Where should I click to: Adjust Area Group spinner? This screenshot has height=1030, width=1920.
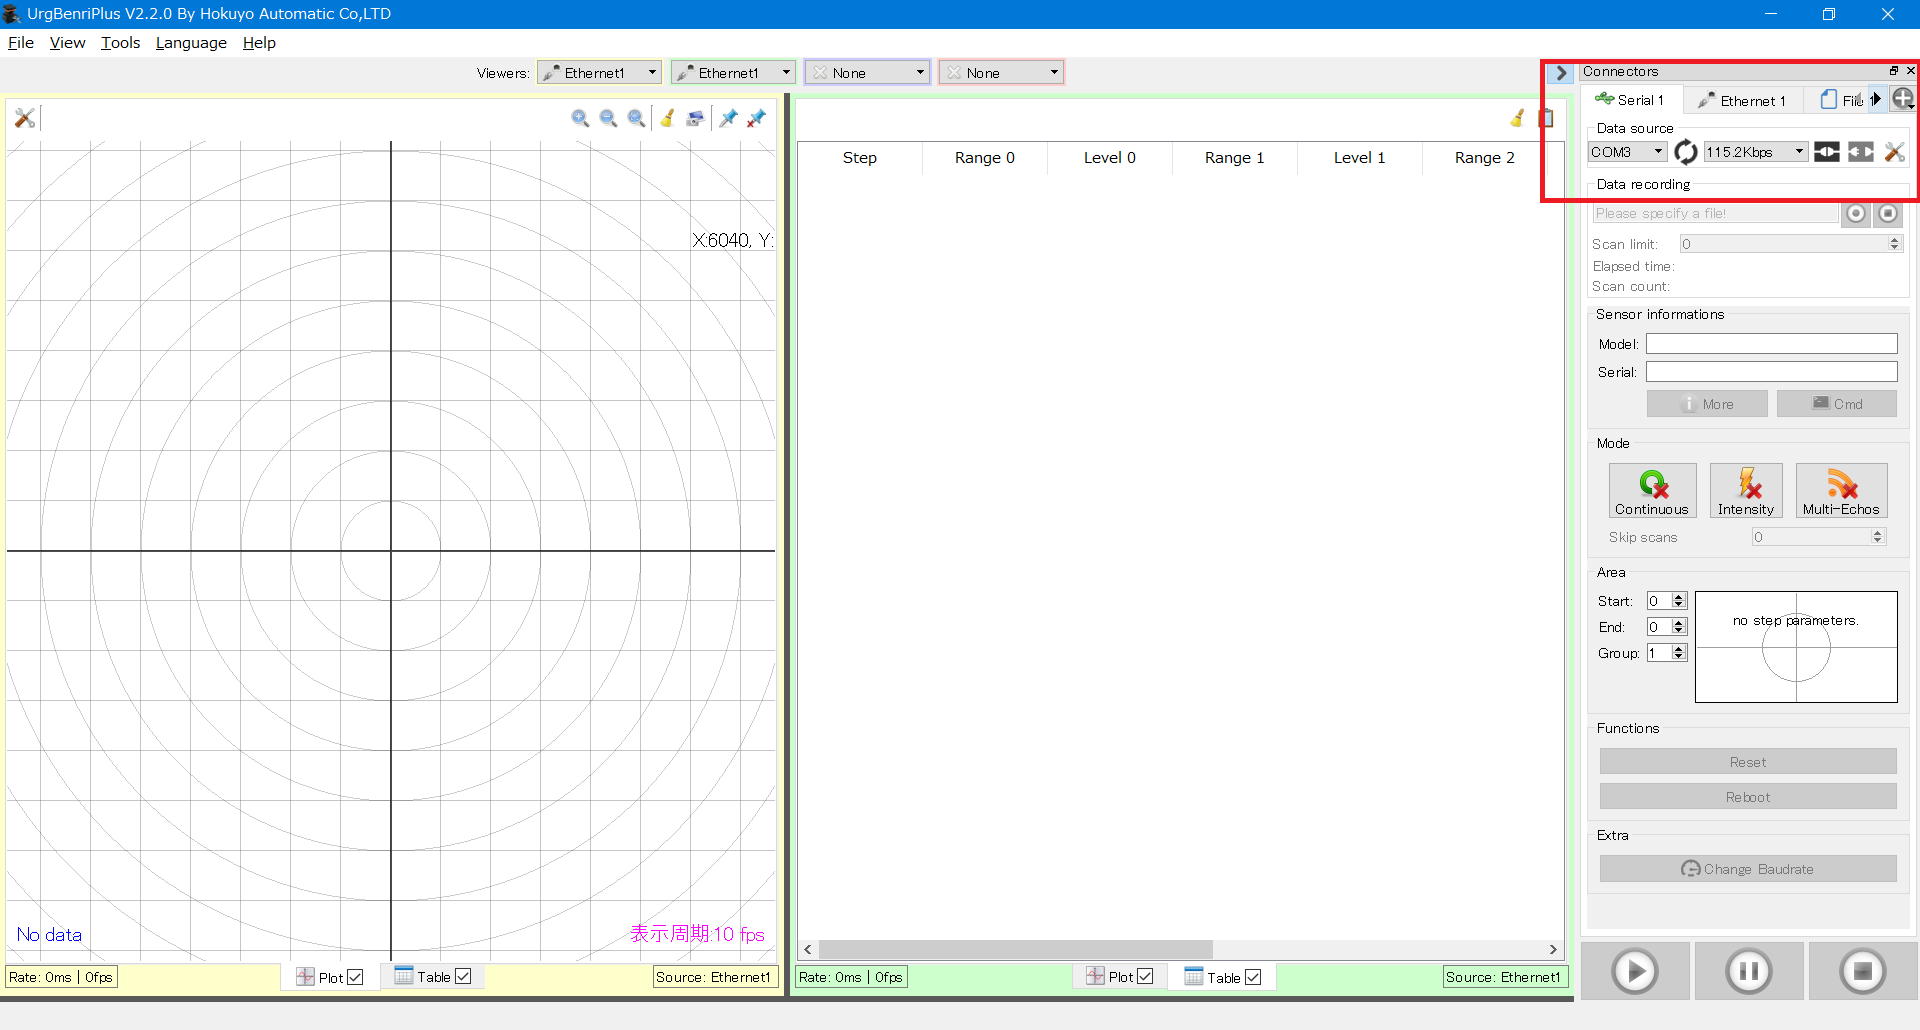pyautogui.click(x=1679, y=653)
